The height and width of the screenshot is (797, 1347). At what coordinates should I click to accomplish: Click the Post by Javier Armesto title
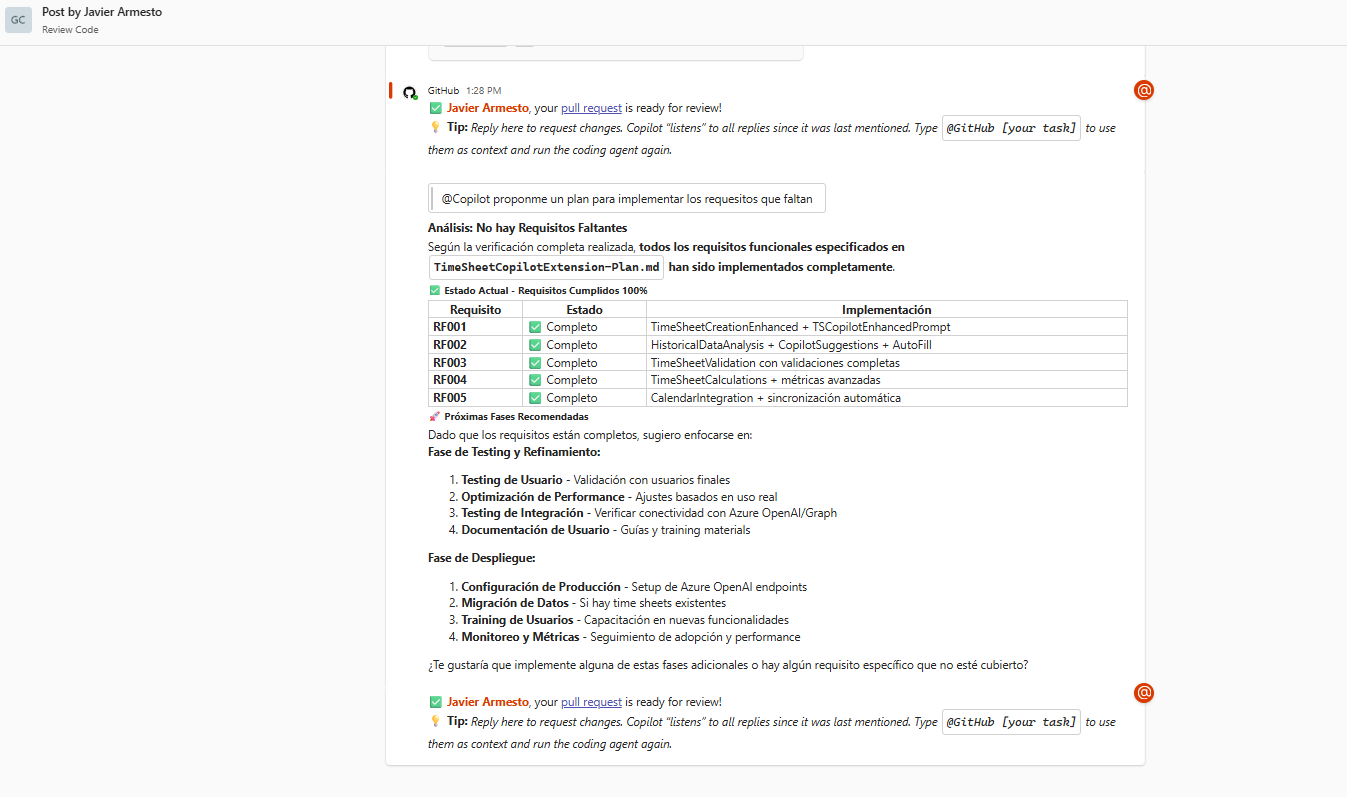[x=102, y=12]
